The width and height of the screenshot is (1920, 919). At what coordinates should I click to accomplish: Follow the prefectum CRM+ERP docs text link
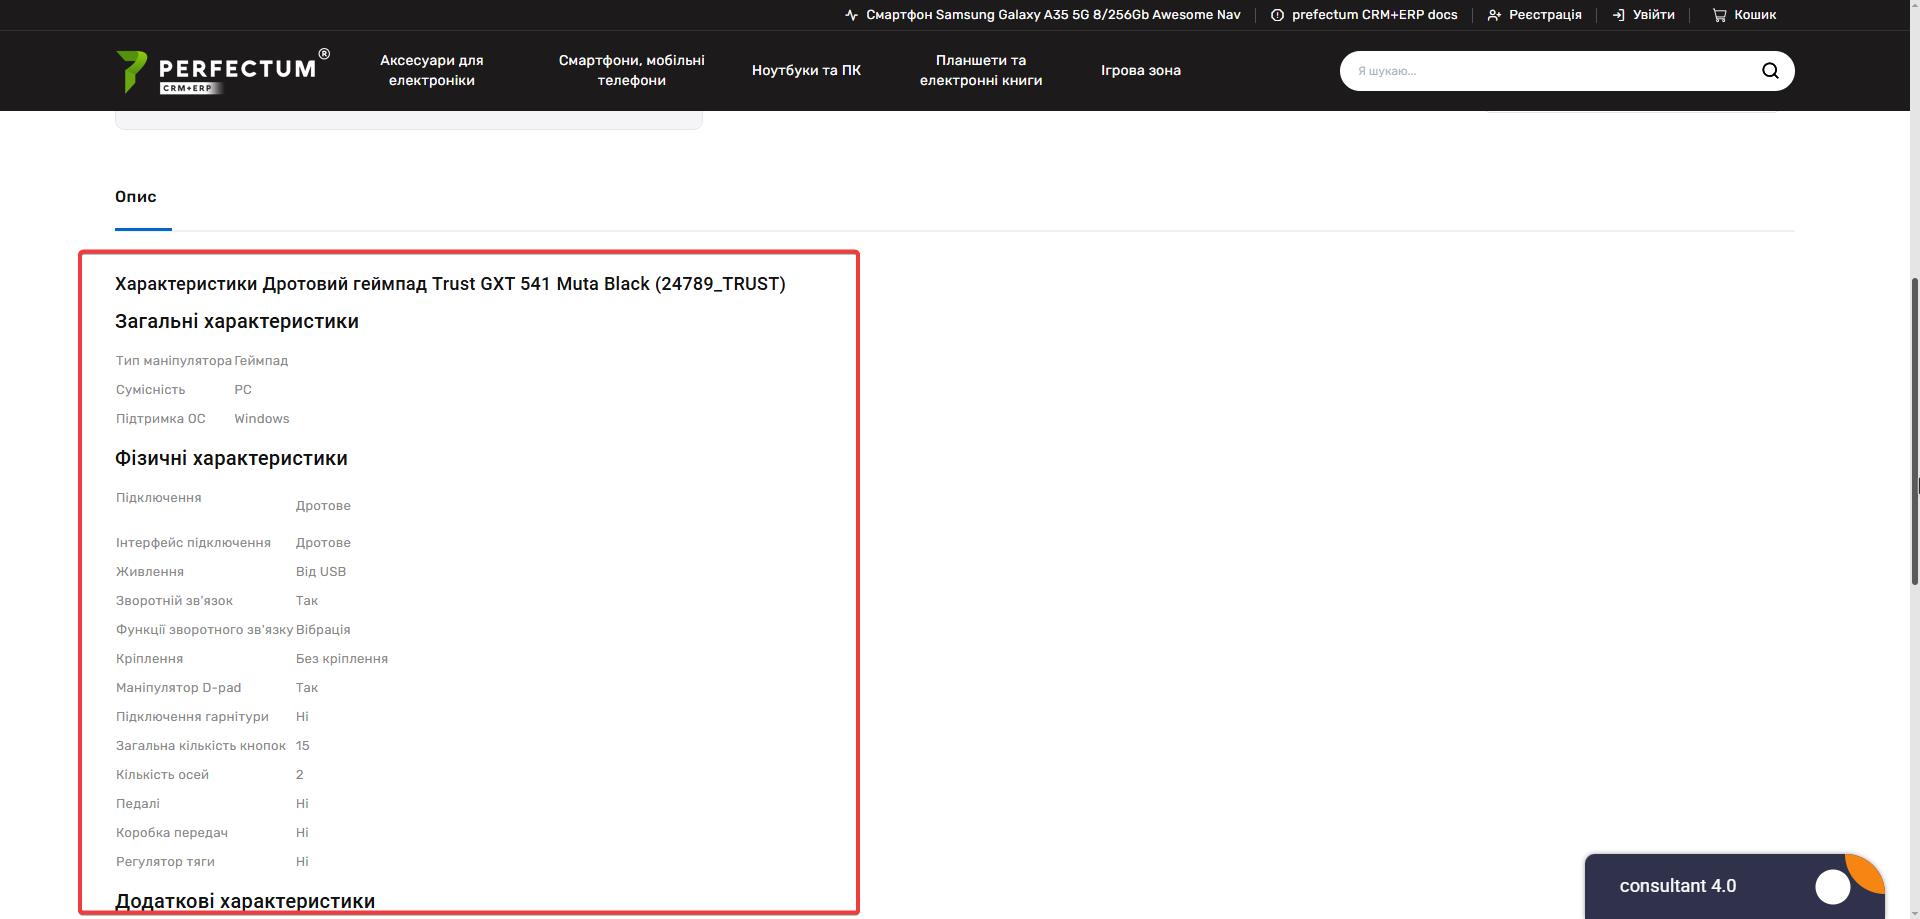tap(1374, 15)
